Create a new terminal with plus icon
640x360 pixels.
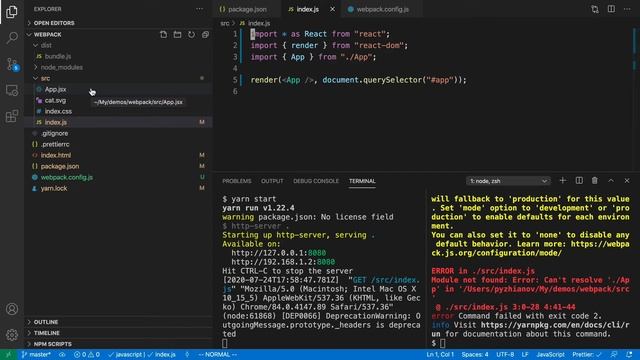[562, 180]
